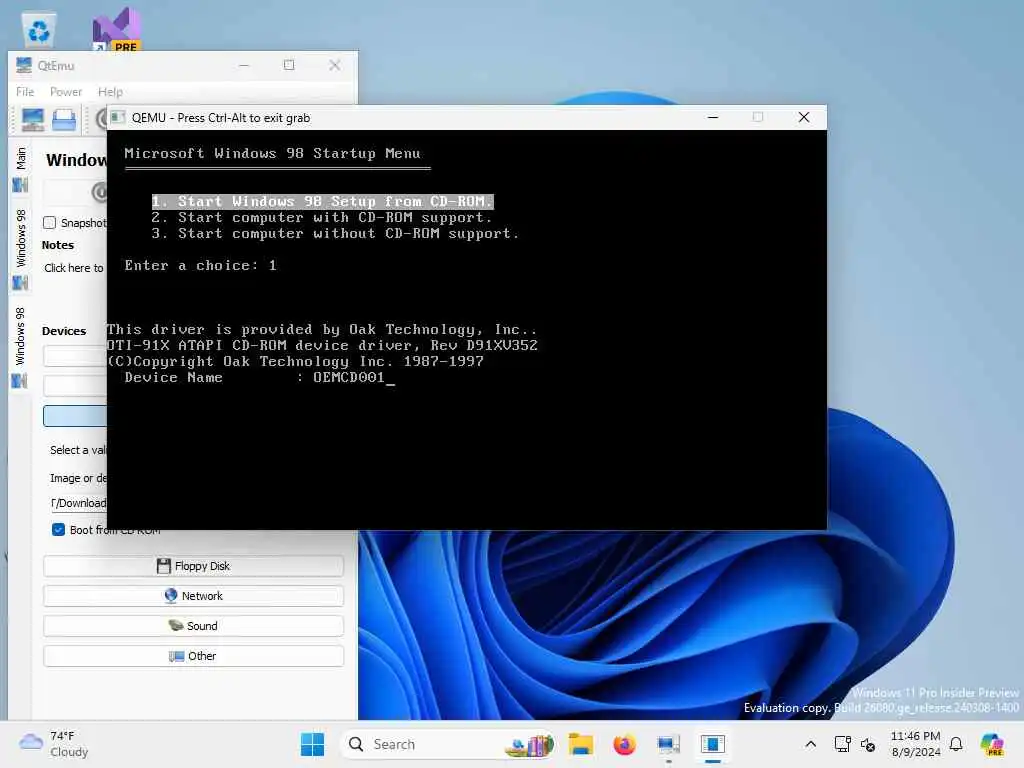Select option 1 Start Windows 98 Setup
The height and width of the screenshot is (768, 1024).
(x=323, y=202)
